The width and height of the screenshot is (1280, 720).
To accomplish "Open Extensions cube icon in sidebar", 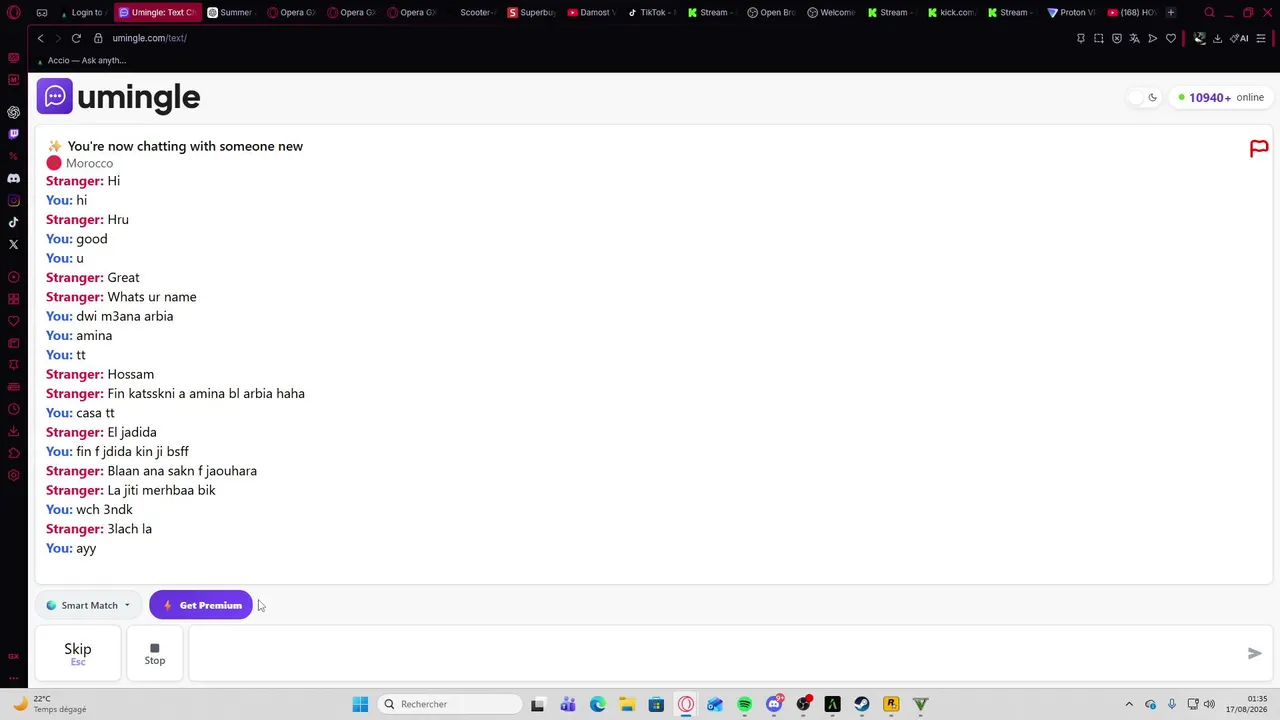I will pyautogui.click(x=13, y=453).
